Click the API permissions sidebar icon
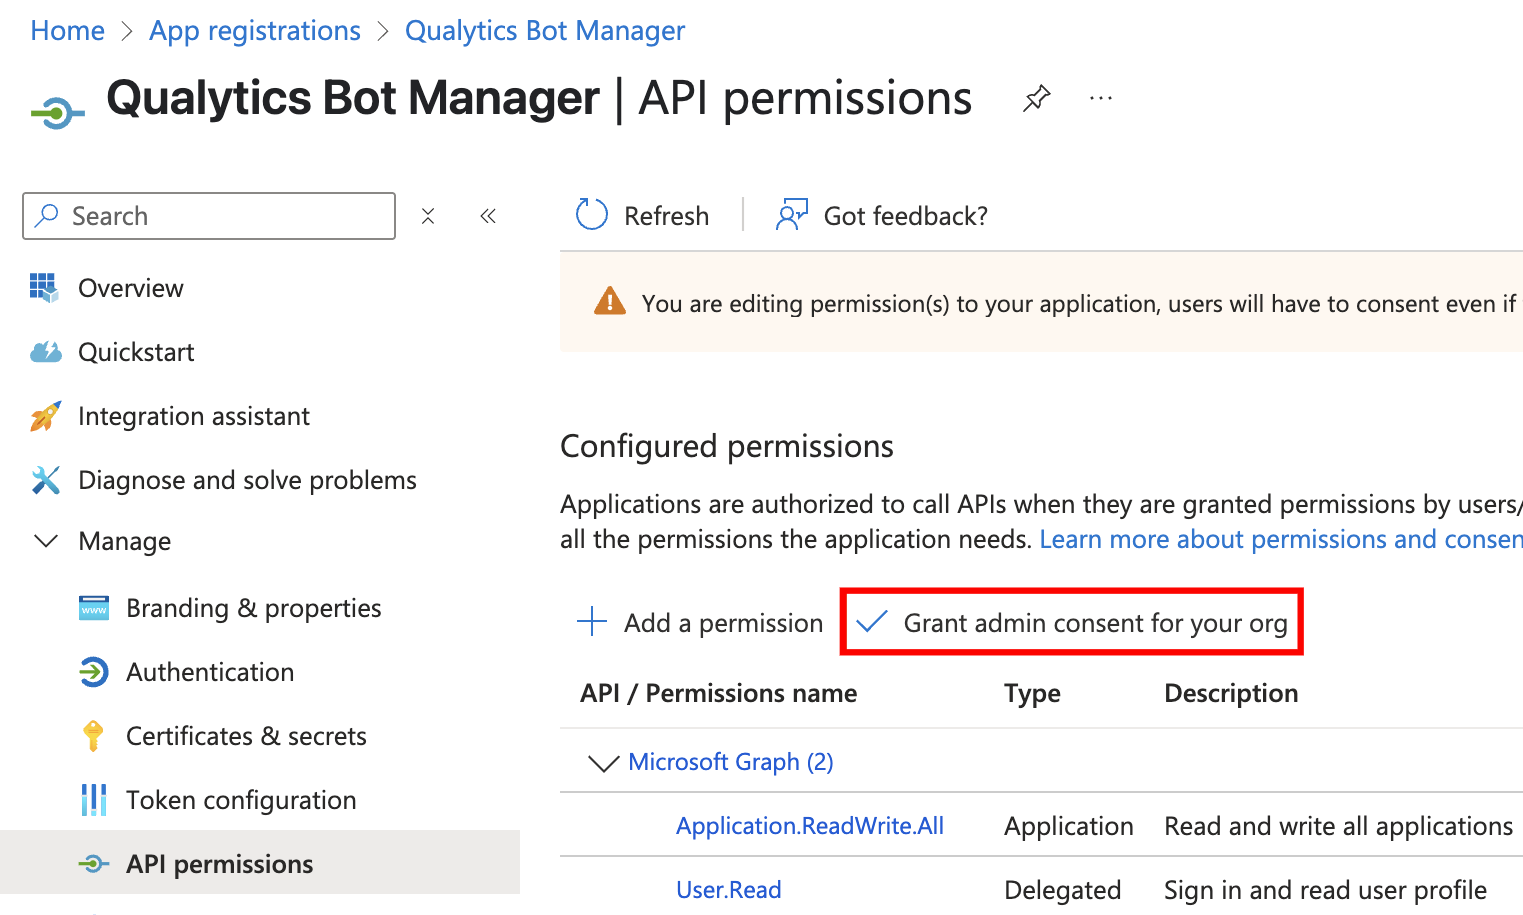1523x915 pixels. pyautogui.click(x=94, y=864)
